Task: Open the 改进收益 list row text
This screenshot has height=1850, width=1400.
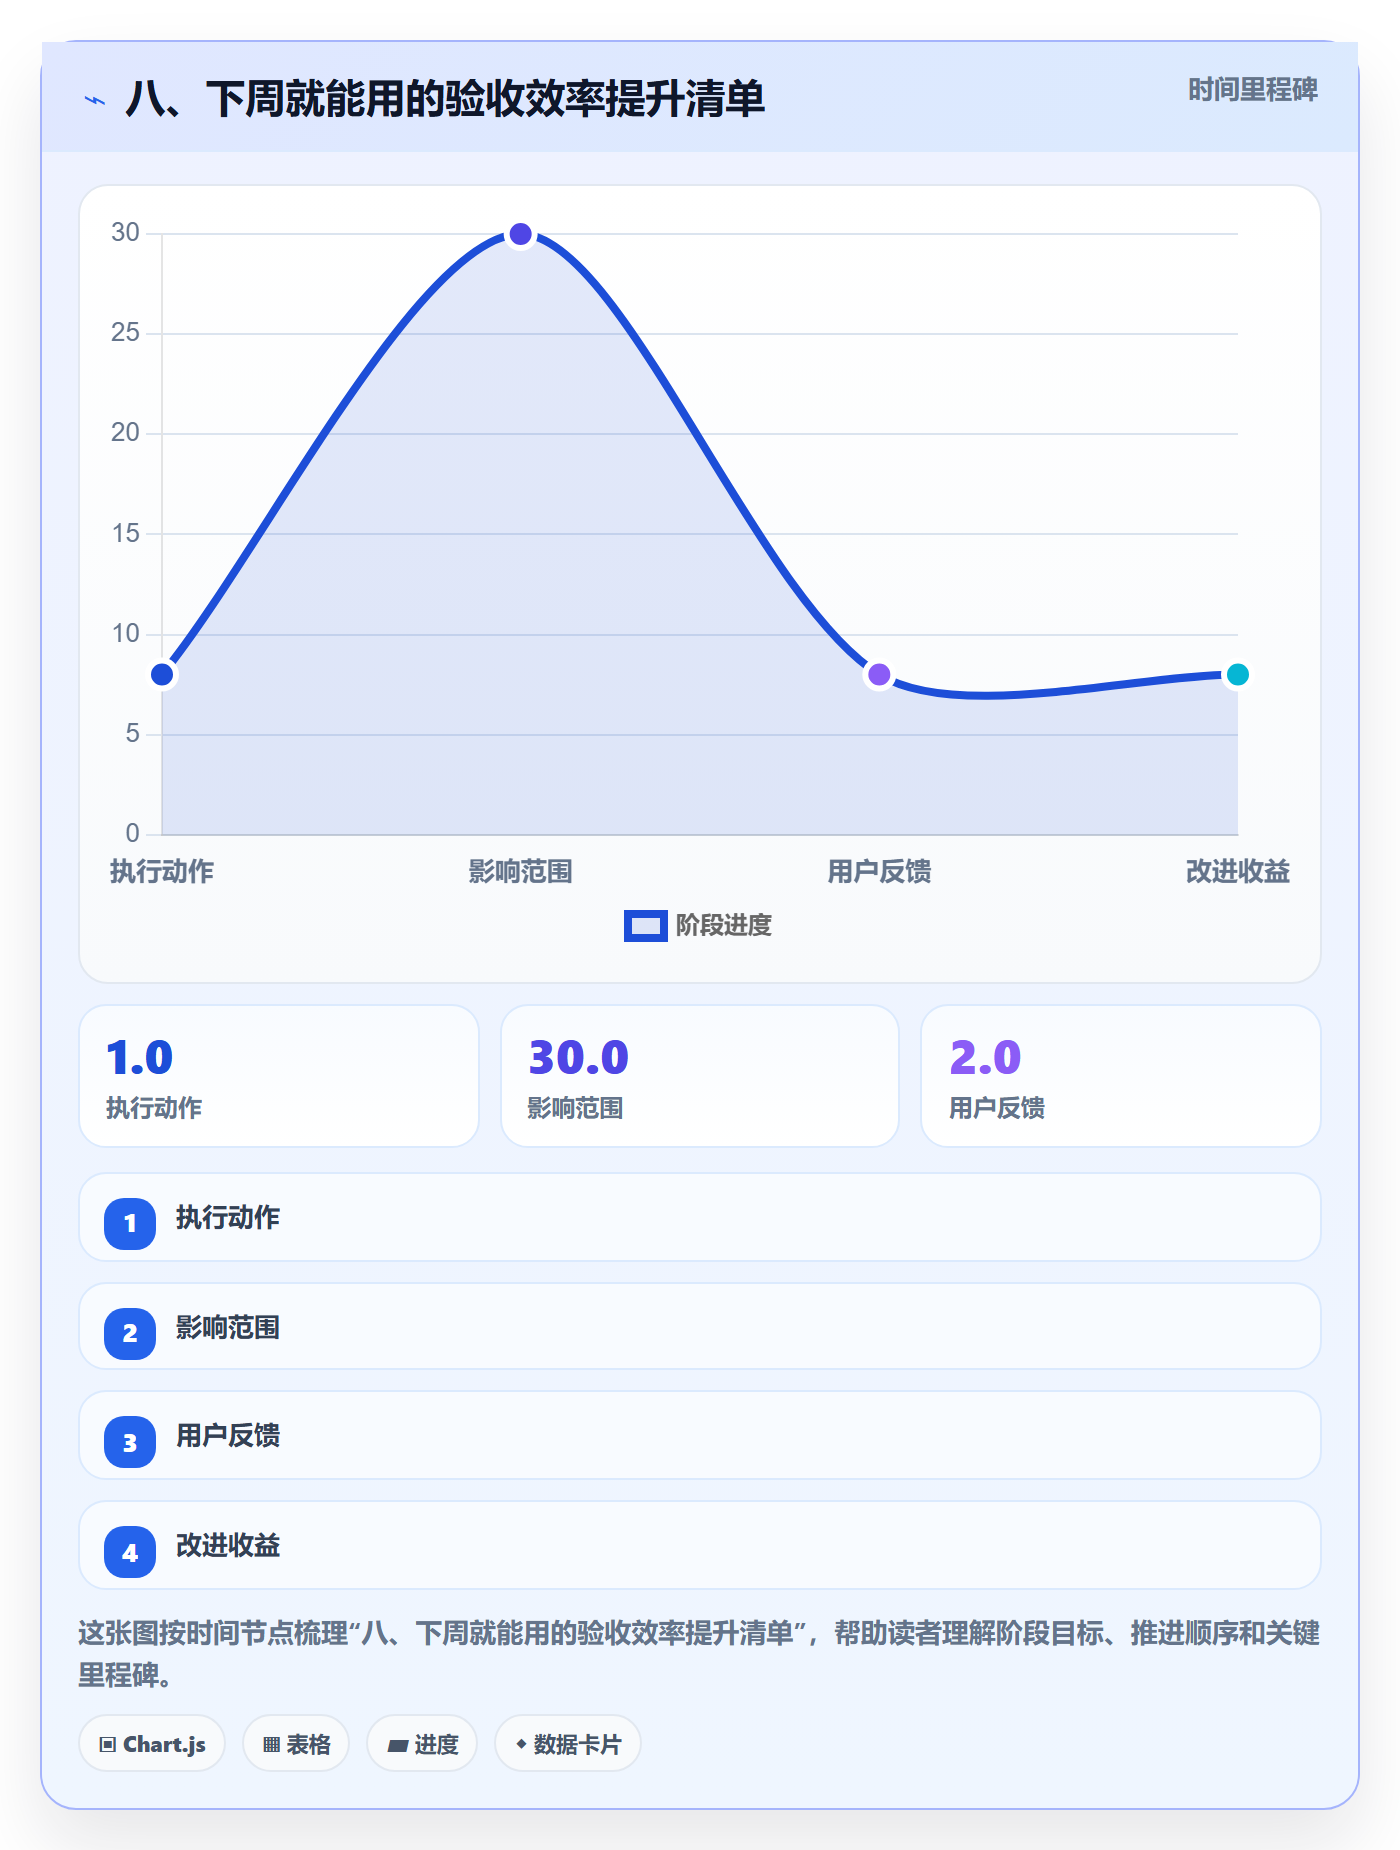Action: point(228,1546)
